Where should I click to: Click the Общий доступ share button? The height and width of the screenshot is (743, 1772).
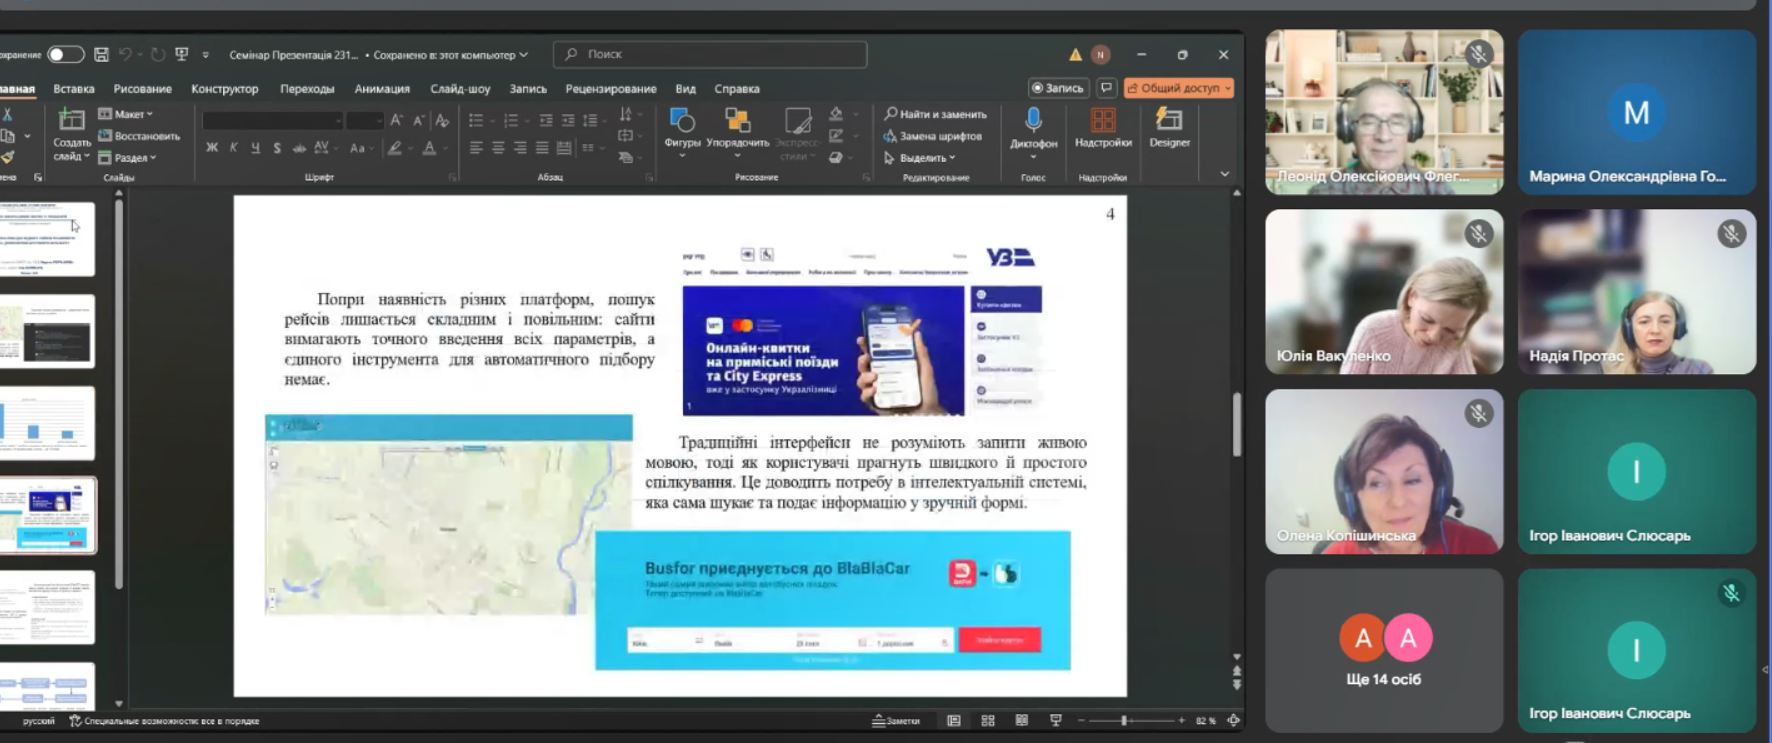click(x=1178, y=88)
